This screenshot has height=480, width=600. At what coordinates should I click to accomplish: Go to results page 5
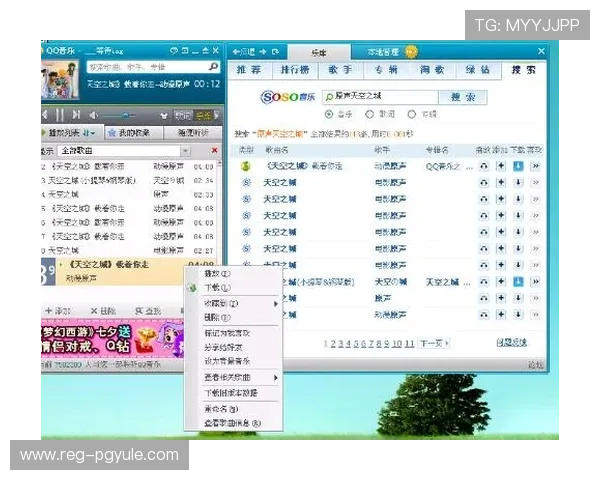point(356,343)
